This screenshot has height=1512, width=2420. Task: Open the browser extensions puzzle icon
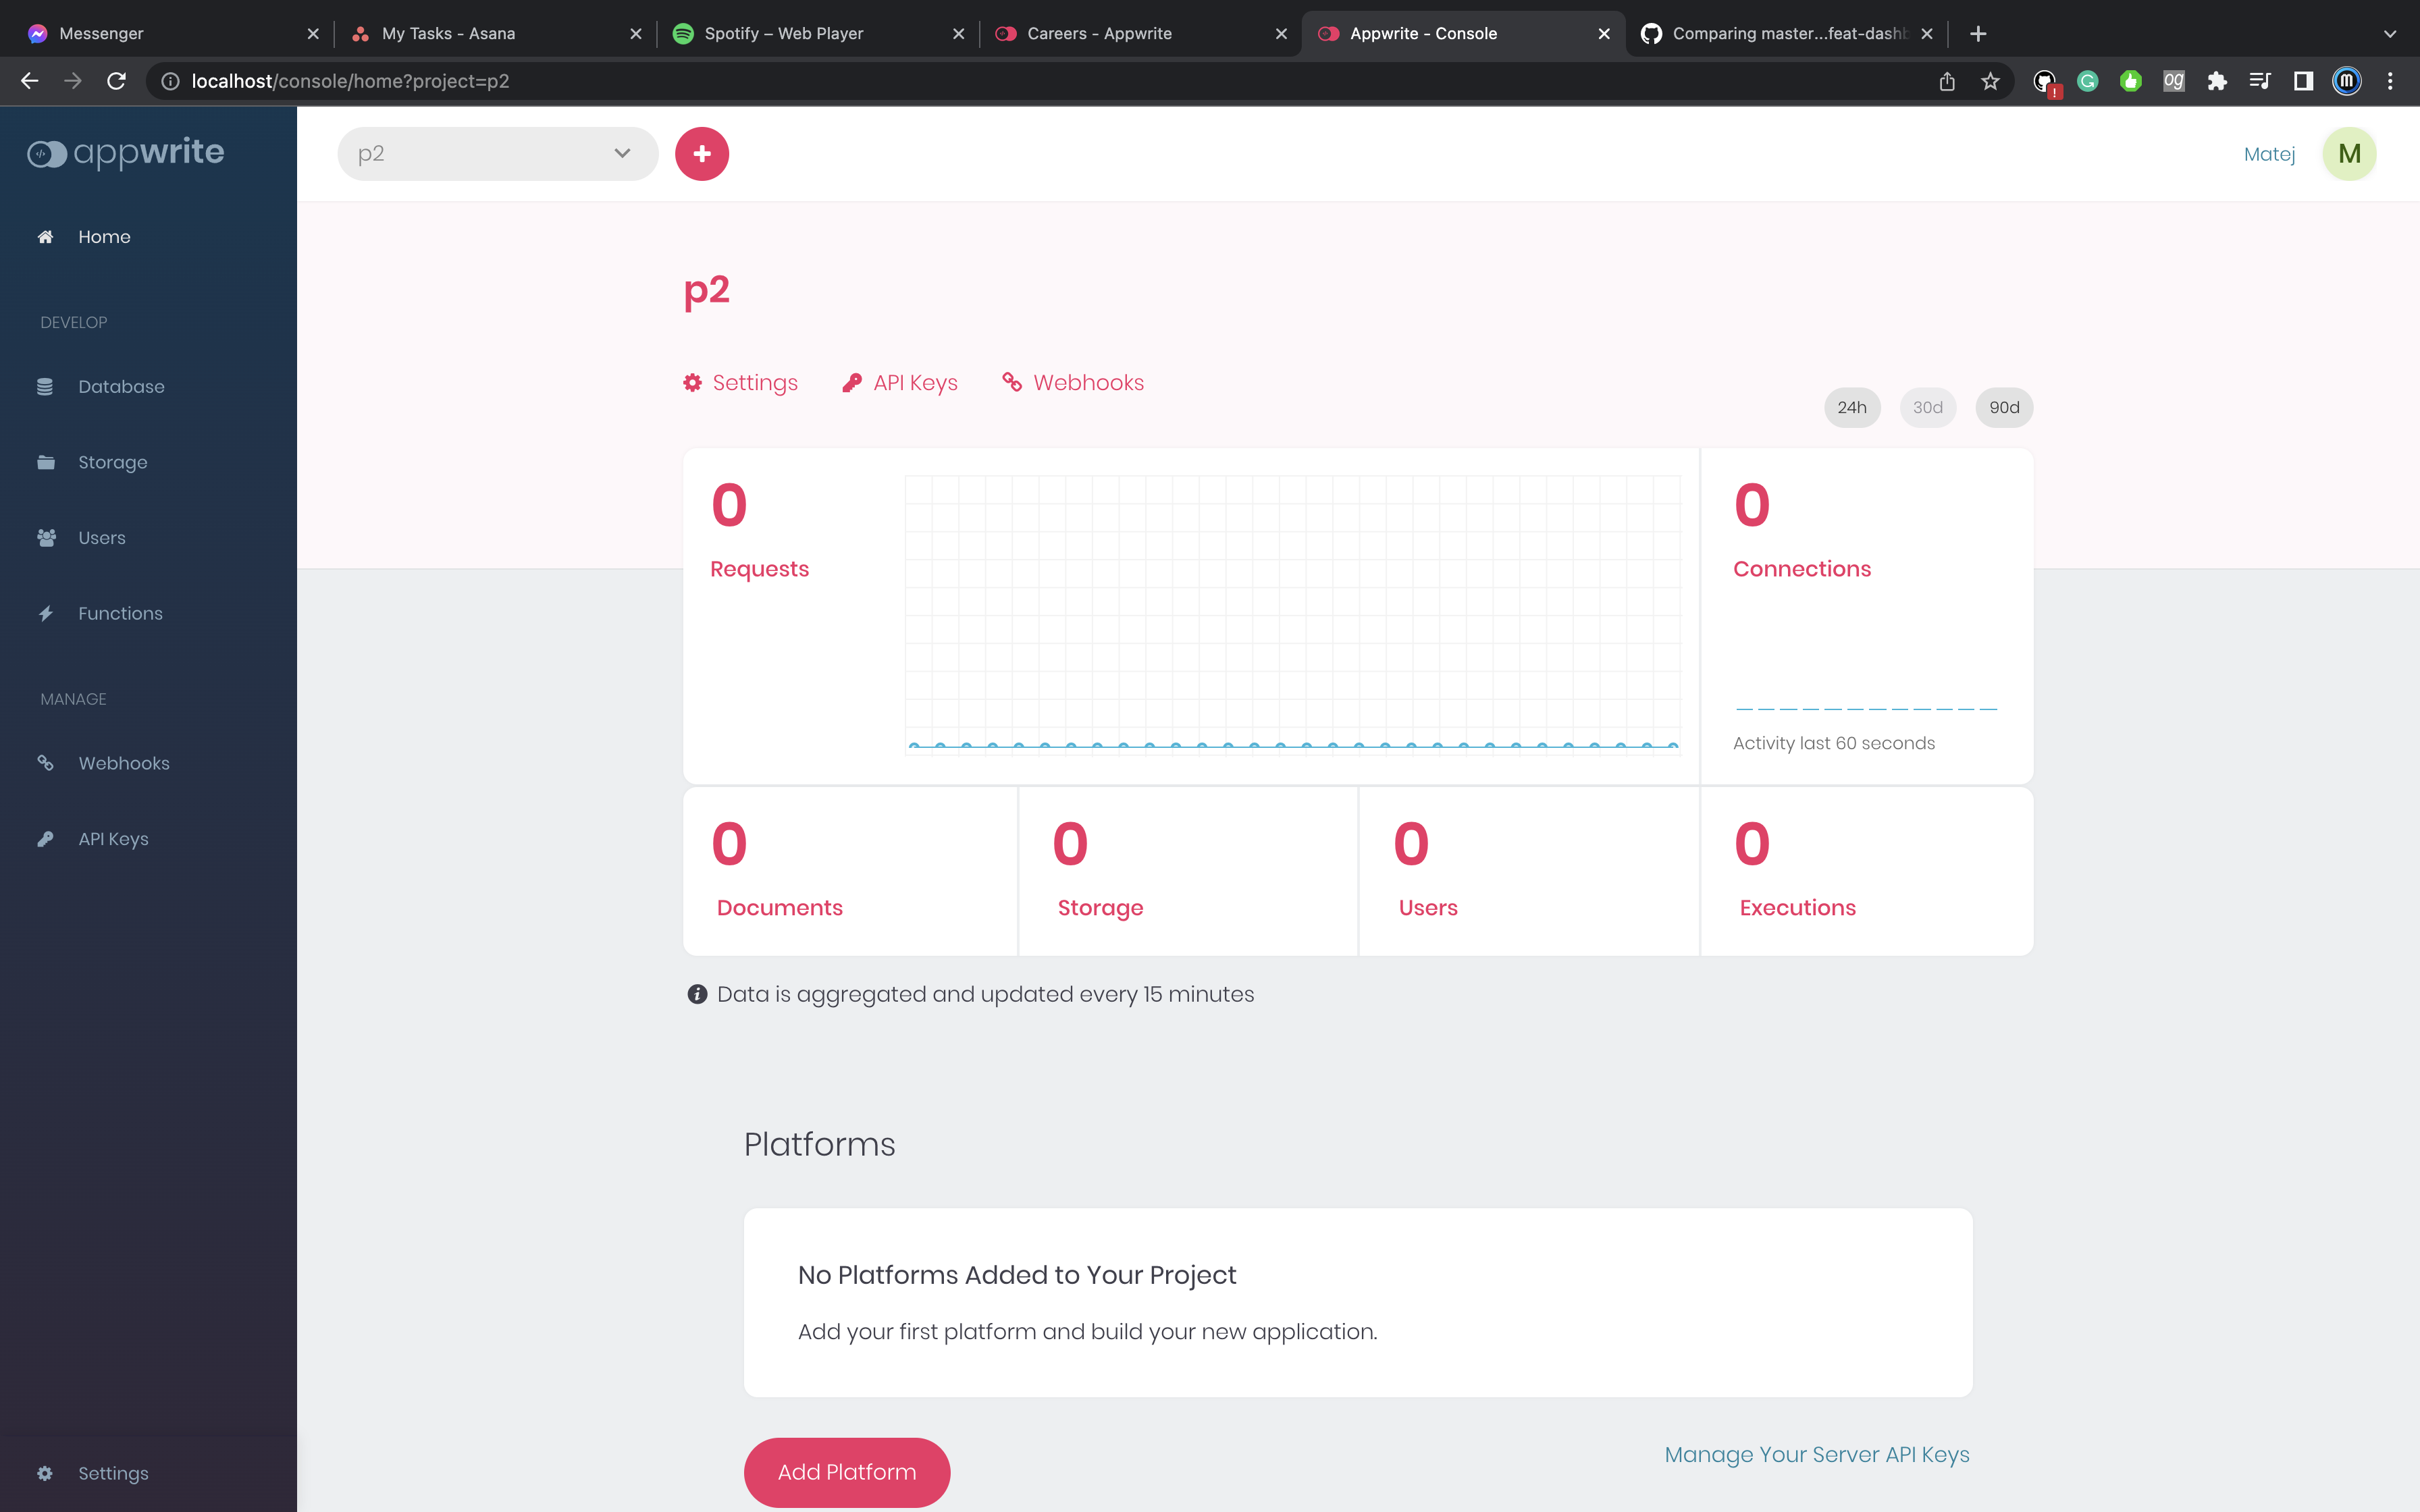coord(2217,82)
